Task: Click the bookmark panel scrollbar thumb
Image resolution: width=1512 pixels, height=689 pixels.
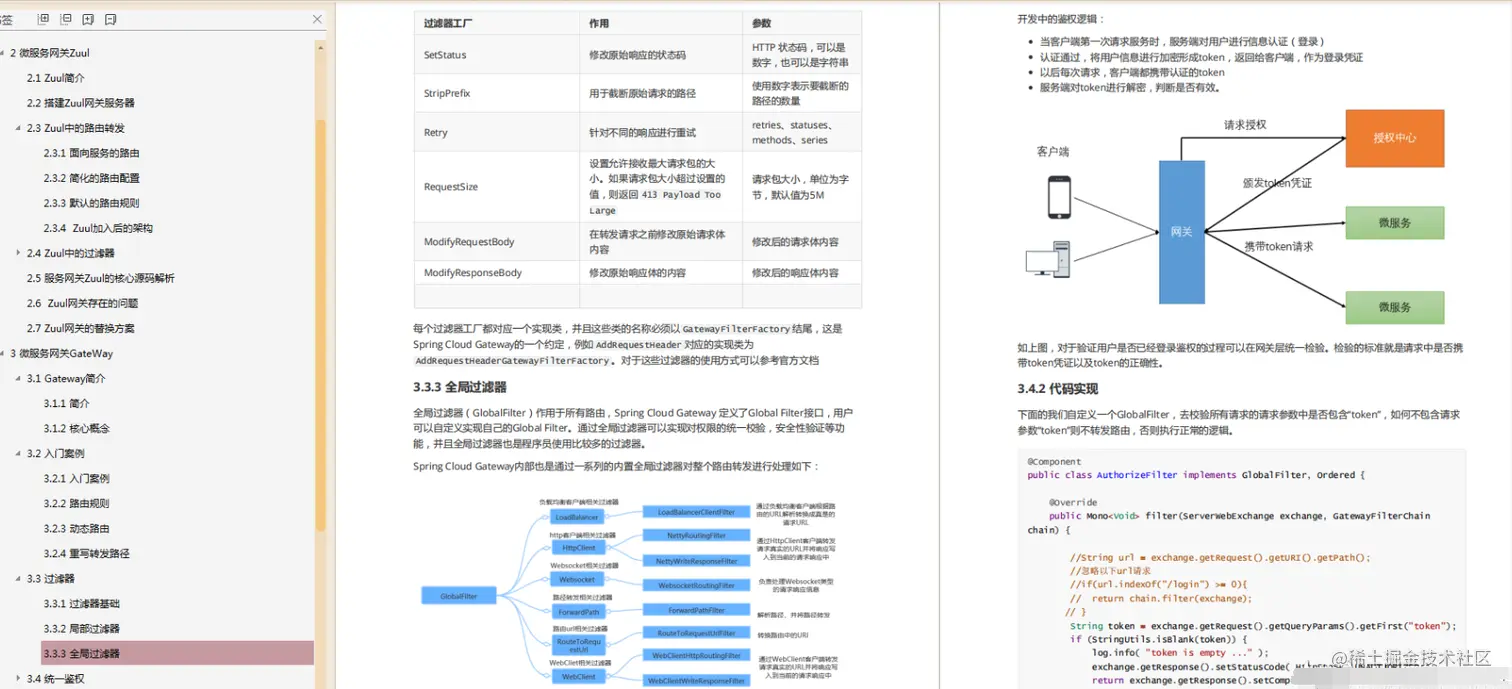Action: (x=321, y=325)
